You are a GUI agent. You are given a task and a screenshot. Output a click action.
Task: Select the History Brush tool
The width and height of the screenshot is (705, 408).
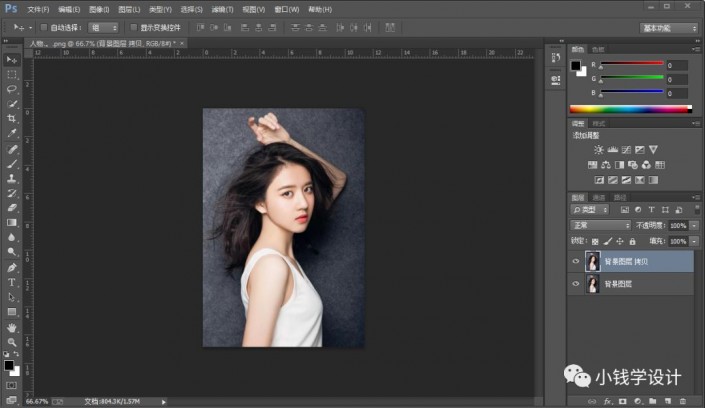point(12,193)
